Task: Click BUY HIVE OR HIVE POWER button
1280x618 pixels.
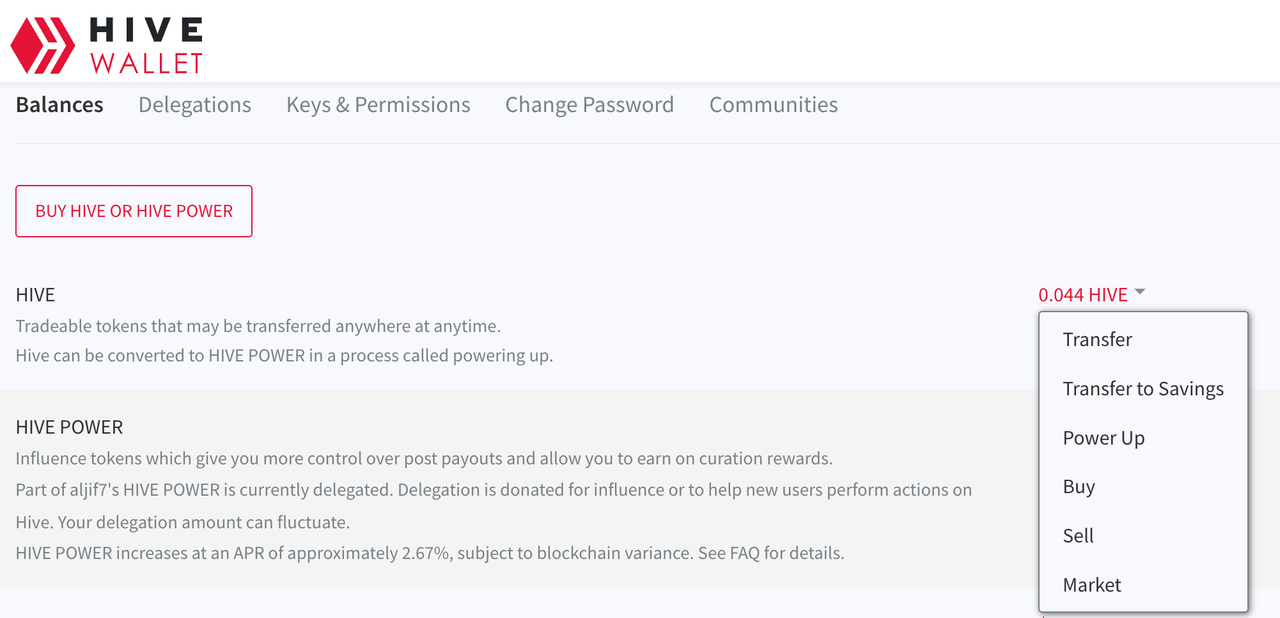Action: (134, 211)
